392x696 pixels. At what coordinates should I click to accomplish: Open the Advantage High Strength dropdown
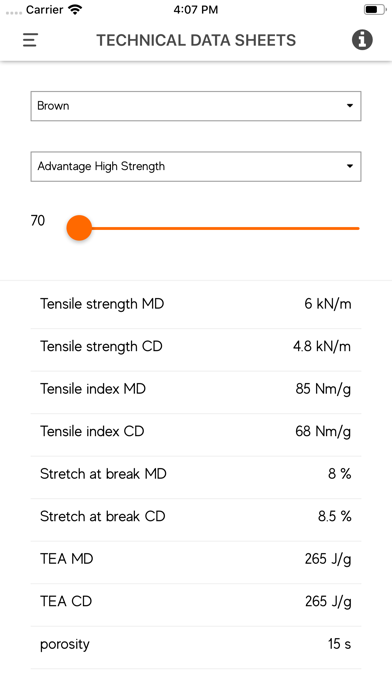coord(196,166)
